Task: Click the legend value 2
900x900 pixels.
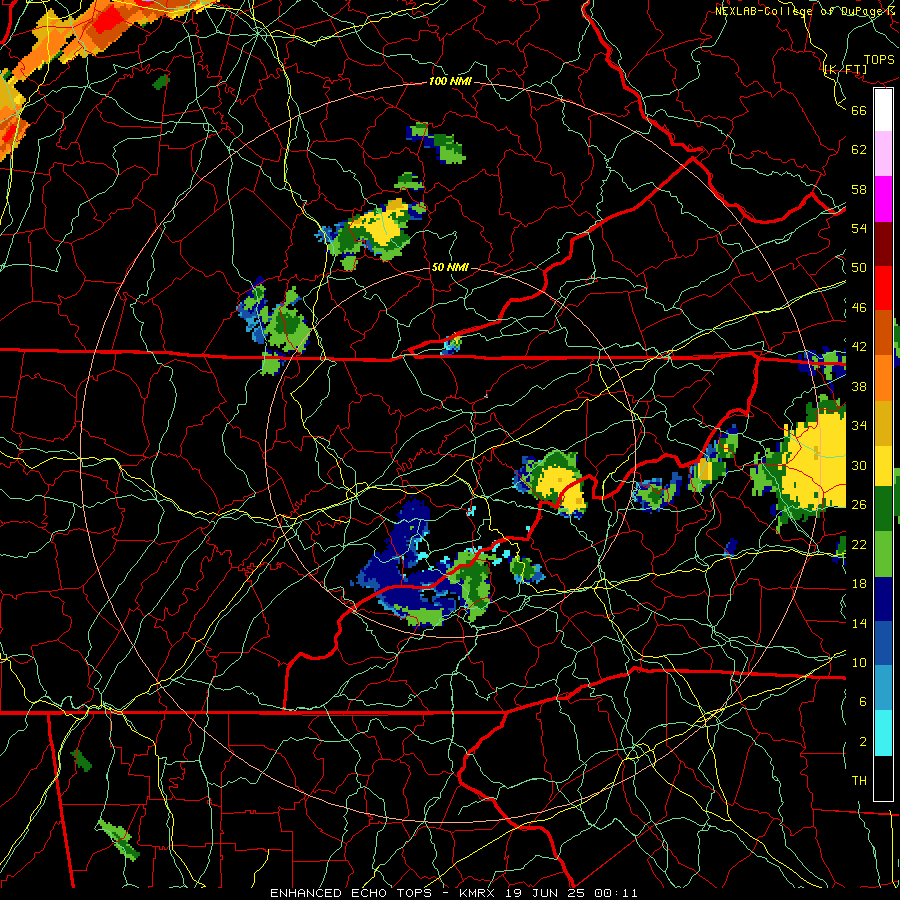Action: (863, 742)
